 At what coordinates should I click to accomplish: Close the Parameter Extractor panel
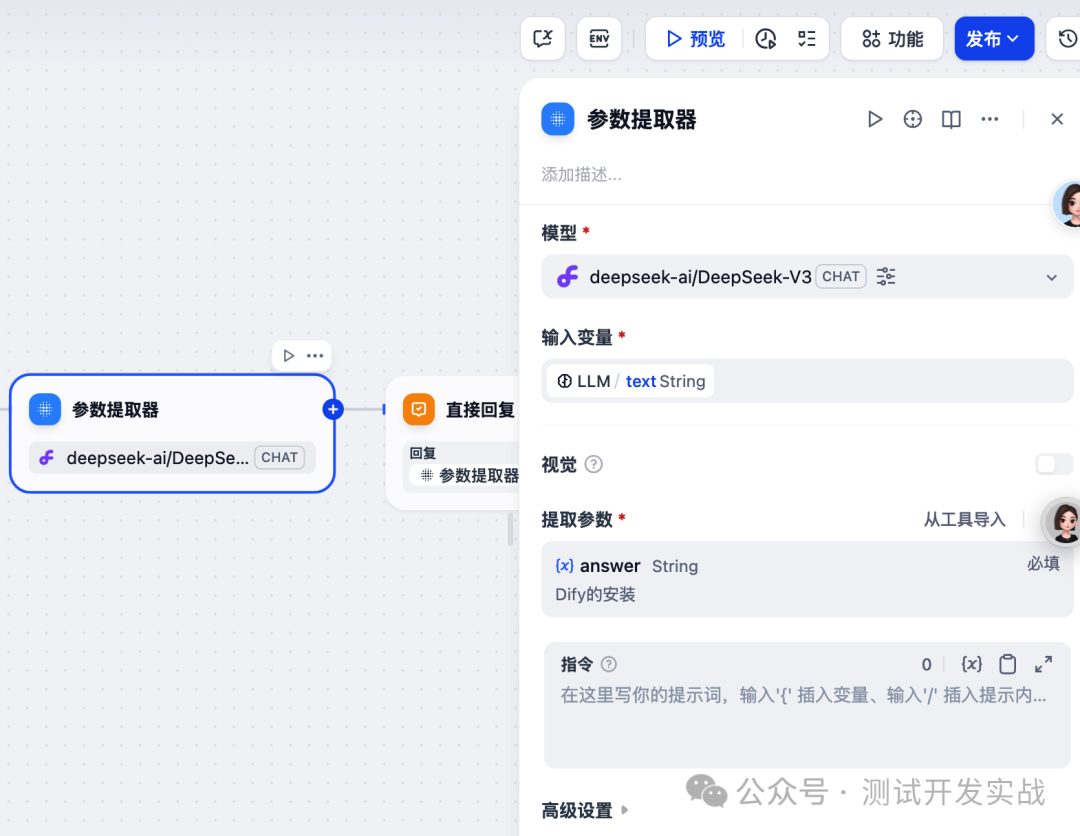click(x=1057, y=119)
